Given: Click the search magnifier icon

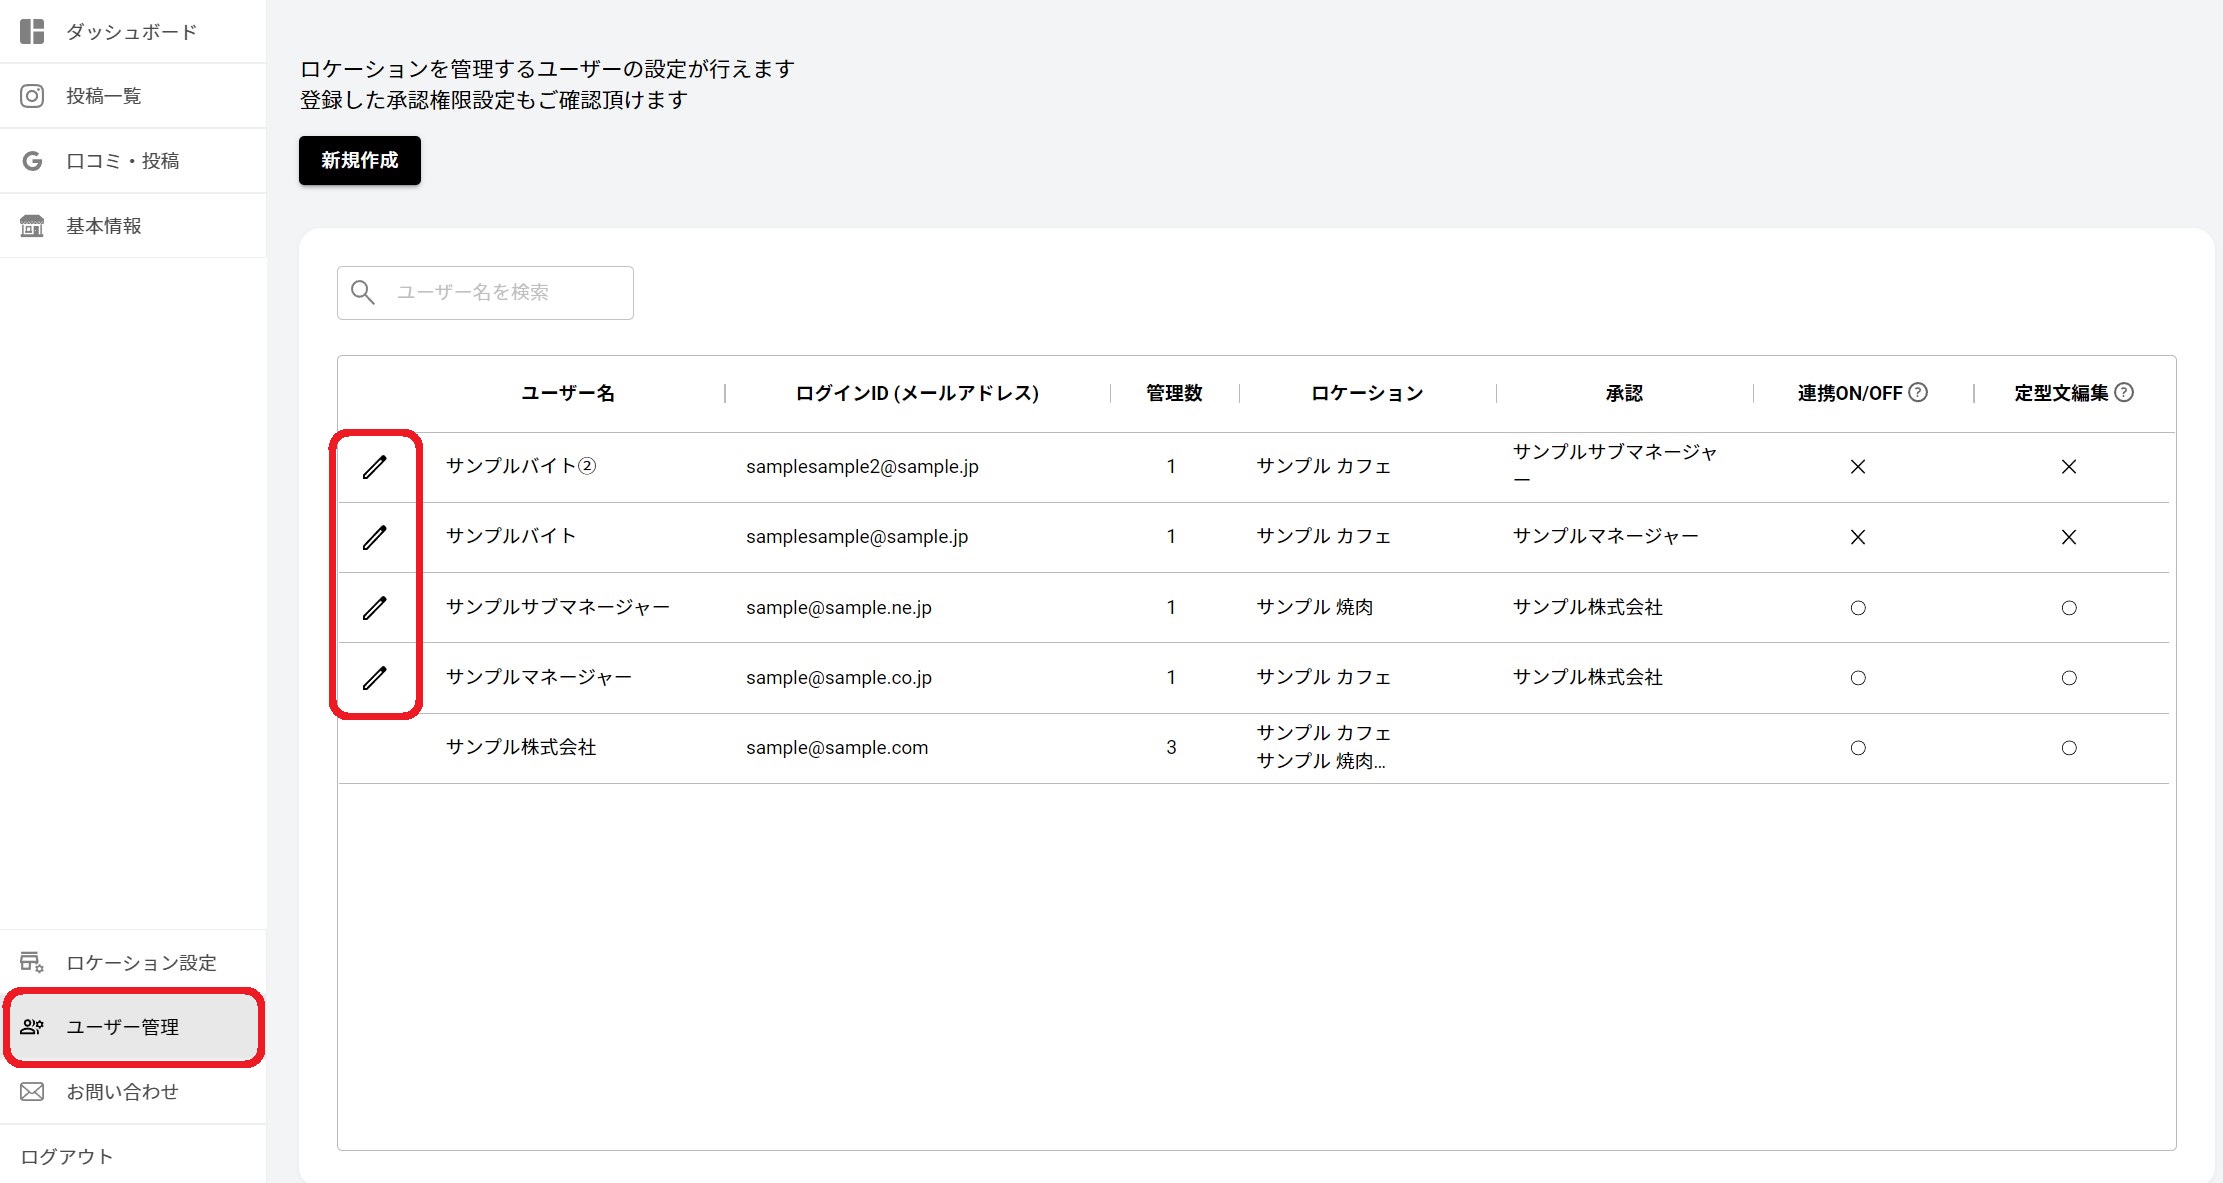Looking at the screenshot, I should (x=363, y=292).
